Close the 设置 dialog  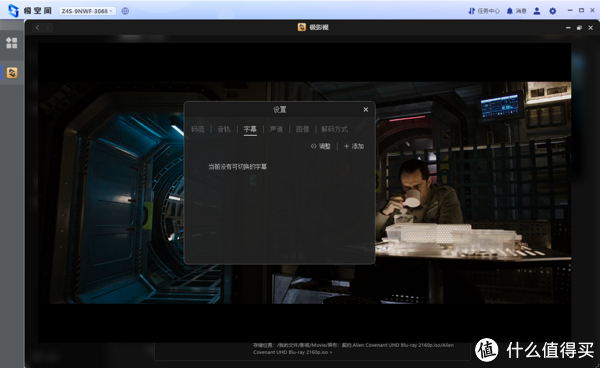pyautogui.click(x=365, y=110)
